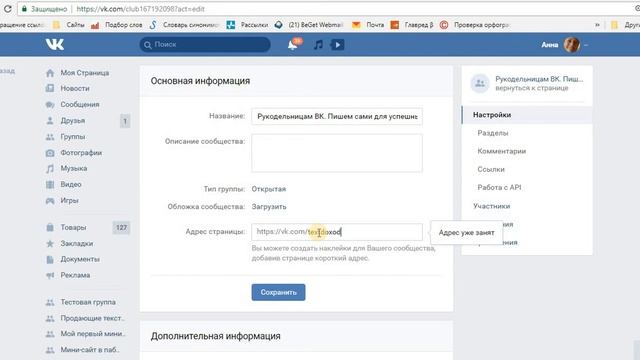Open the video play icon in header
This screenshot has height=360, width=640.
[337, 44]
